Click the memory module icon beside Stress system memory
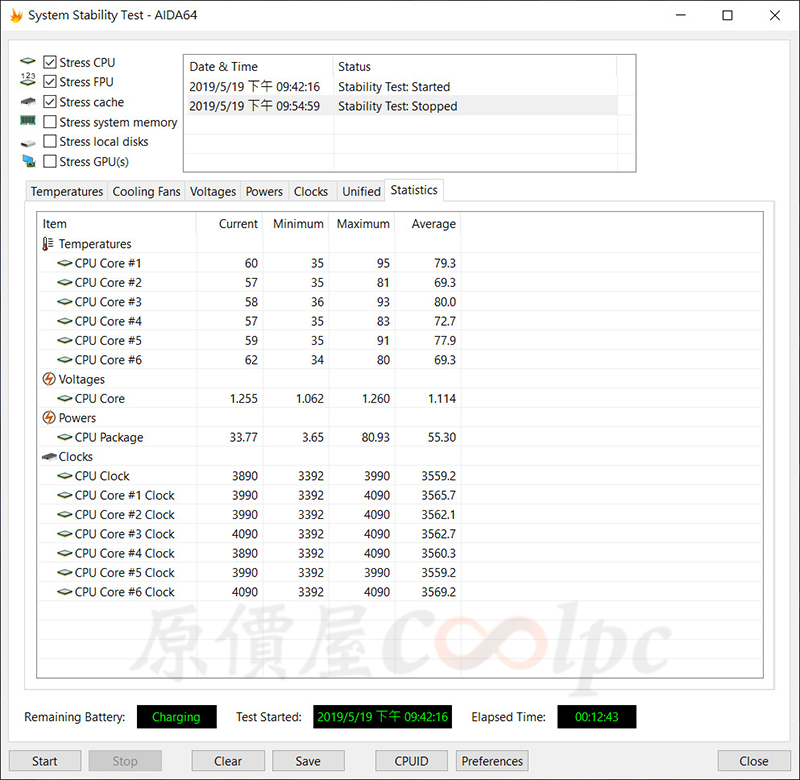800x780 pixels. point(28,122)
